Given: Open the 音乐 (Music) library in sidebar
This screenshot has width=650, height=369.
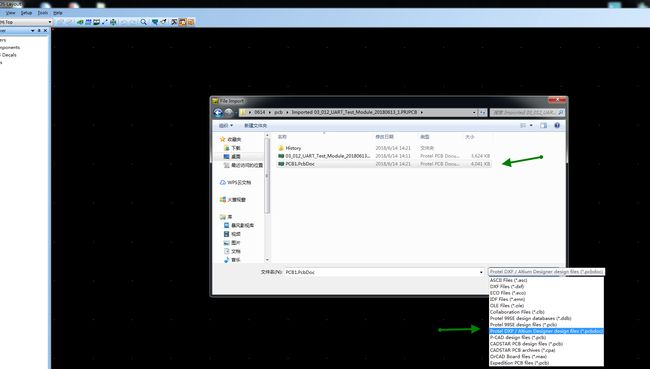Looking at the screenshot, I should 232,260.
